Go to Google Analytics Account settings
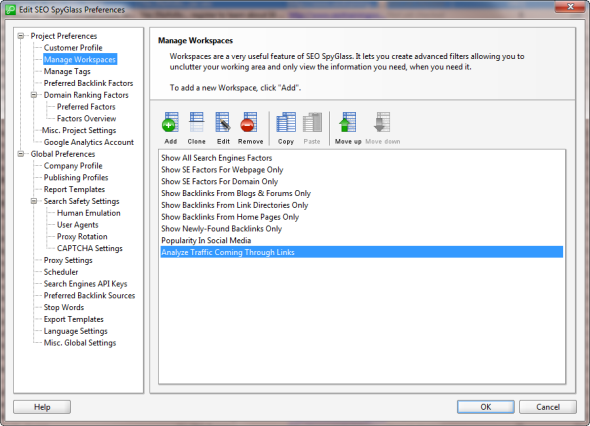 click(x=88, y=142)
